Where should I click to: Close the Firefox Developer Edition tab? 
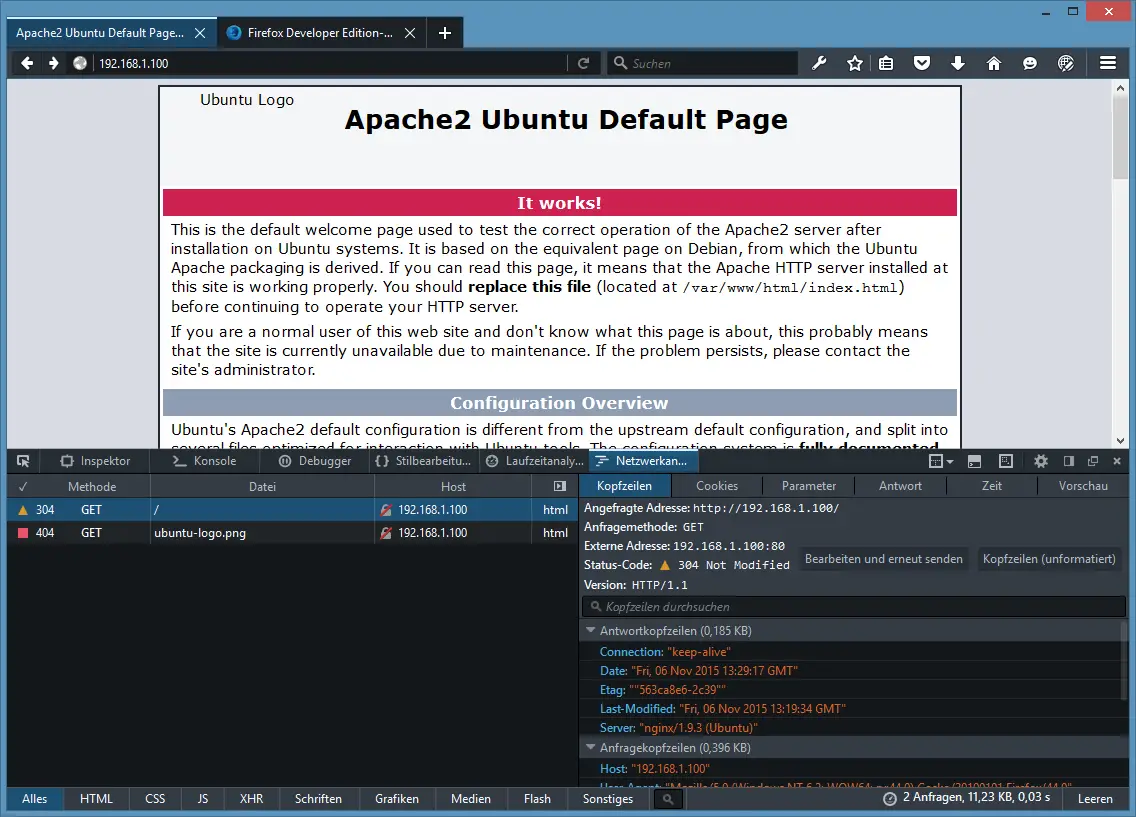(410, 33)
